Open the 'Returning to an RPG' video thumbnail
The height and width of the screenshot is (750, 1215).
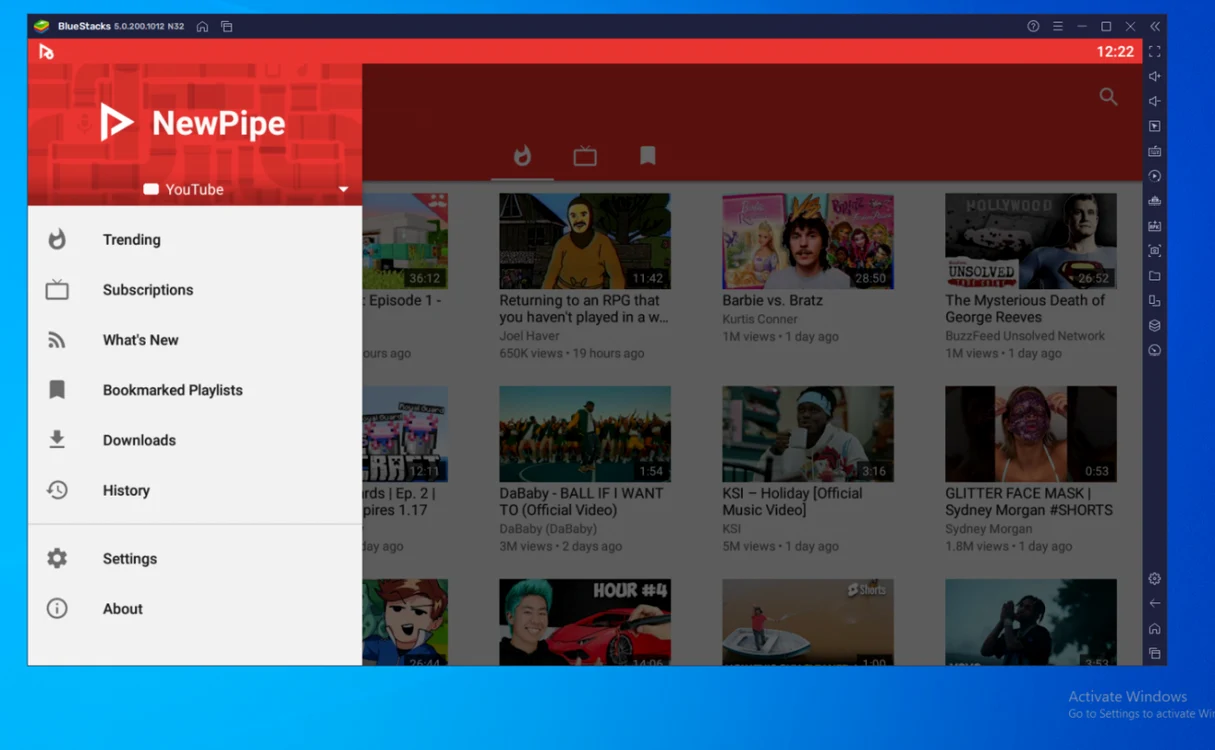pyautogui.click(x=585, y=241)
